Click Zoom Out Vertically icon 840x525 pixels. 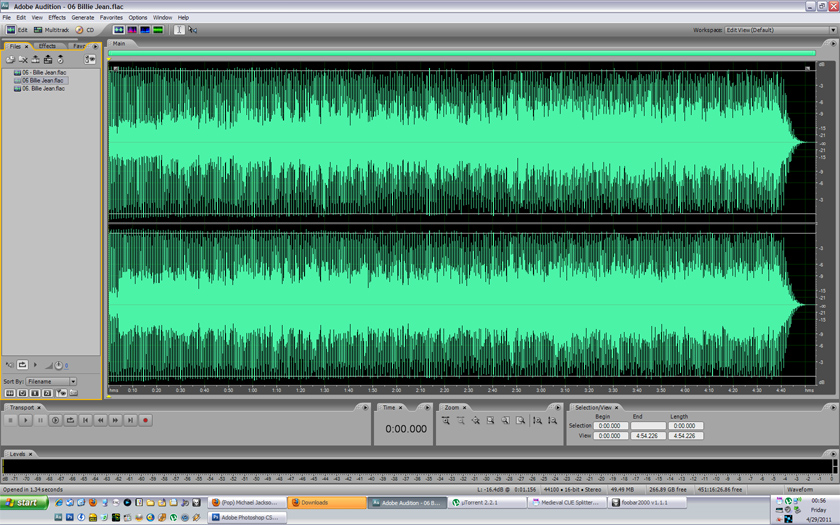[x=552, y=421]
